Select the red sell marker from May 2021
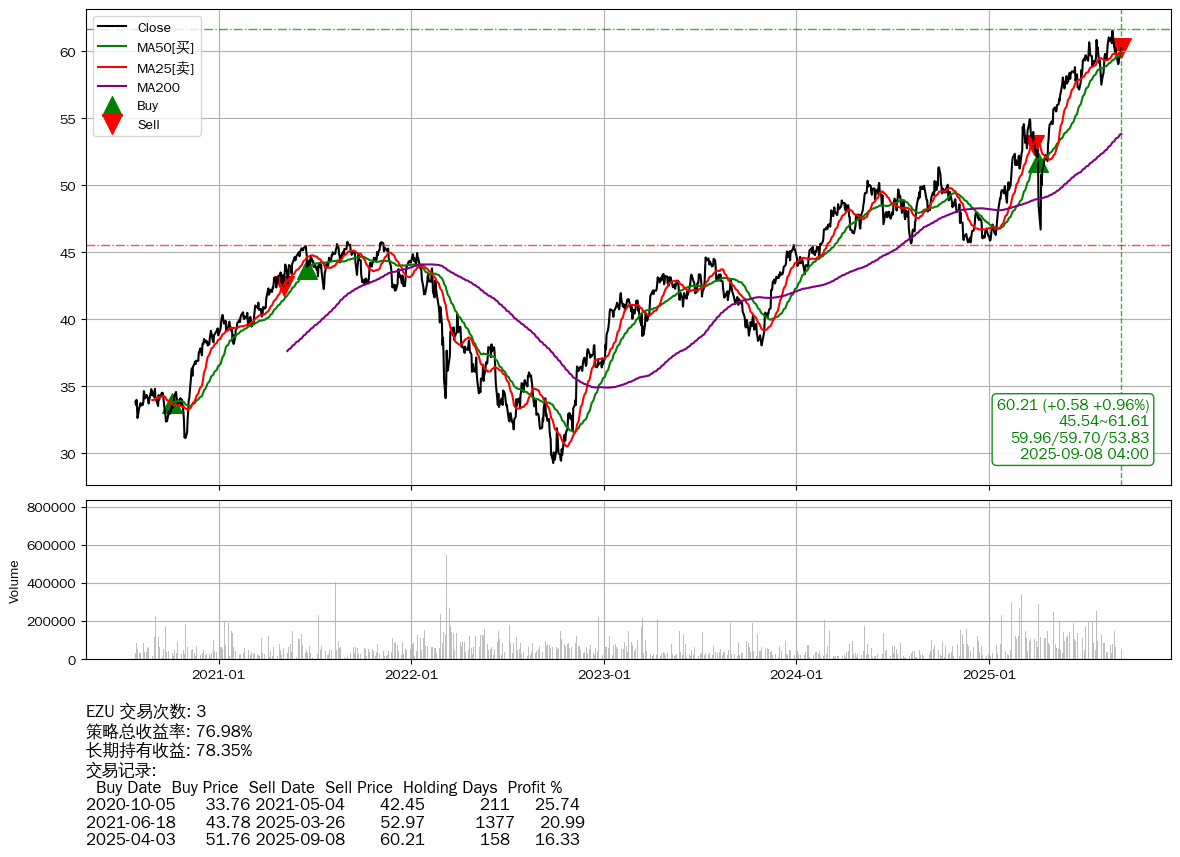 click(284, 286)
